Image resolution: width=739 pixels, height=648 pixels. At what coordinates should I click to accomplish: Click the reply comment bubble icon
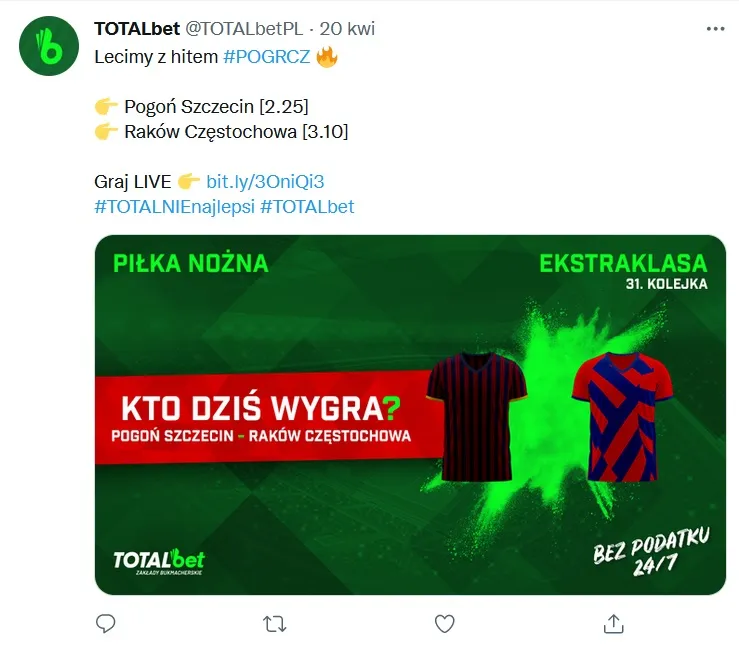(106, 623)
